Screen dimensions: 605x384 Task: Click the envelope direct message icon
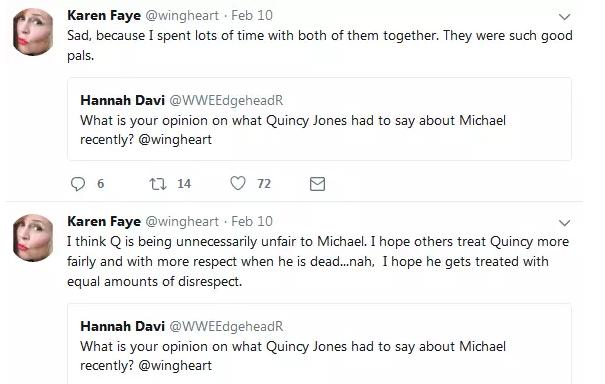pyautogui.click(x=318, y=184)
